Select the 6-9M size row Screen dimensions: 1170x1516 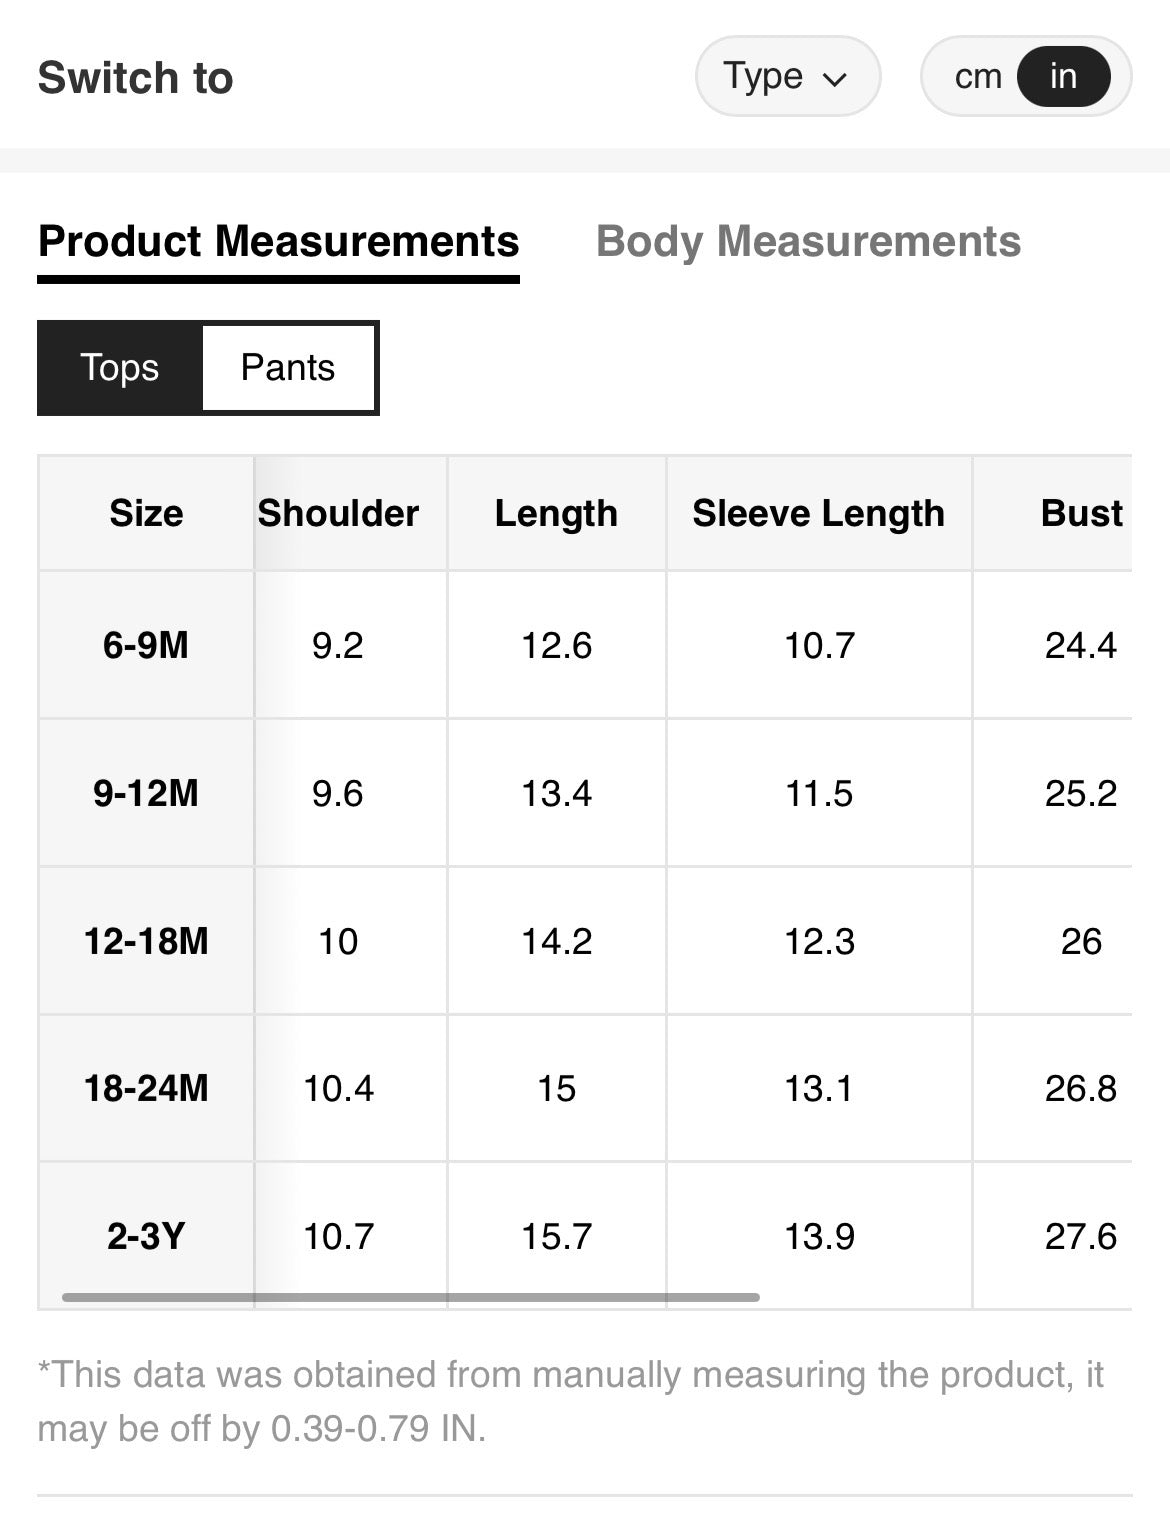point(145,645)
